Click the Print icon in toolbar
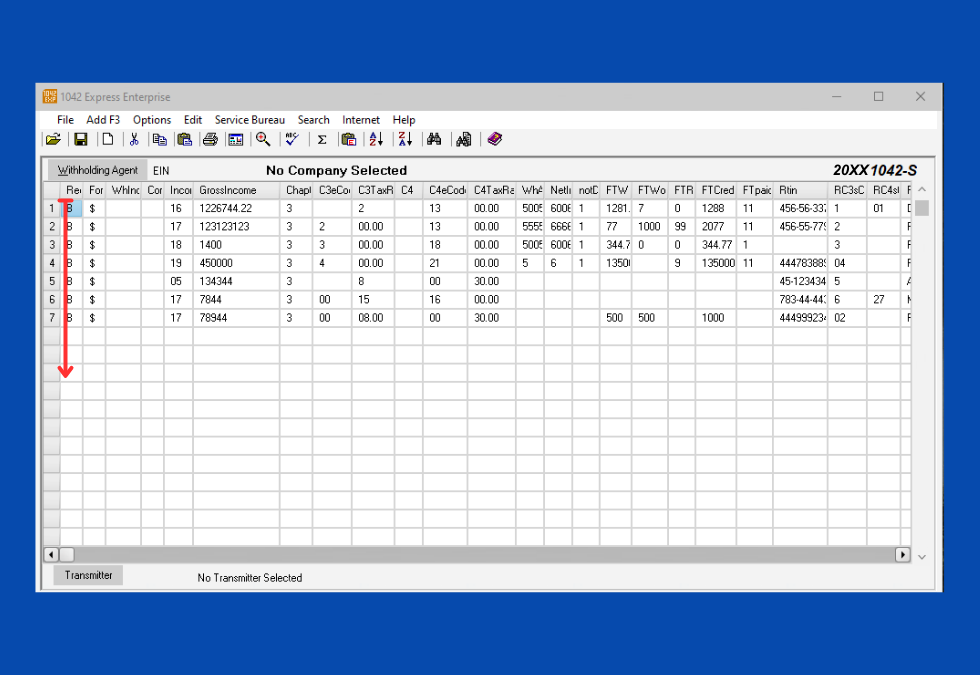This screenshot has height=675, width=980. (x=210, y=140)
